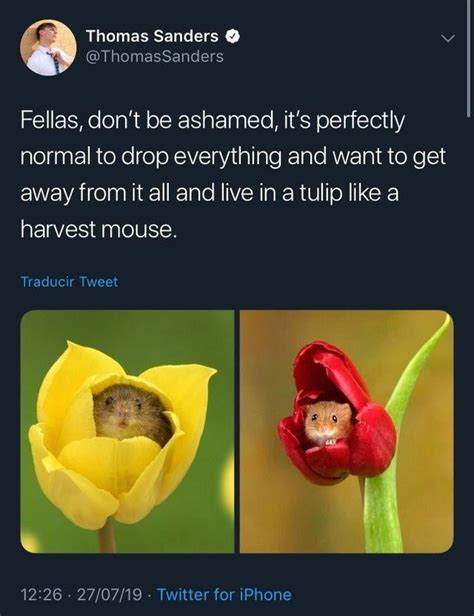Screen dimensions: 474x616
Task: Select the tweet text about harvest mouse
Action: tap(233, 175)
